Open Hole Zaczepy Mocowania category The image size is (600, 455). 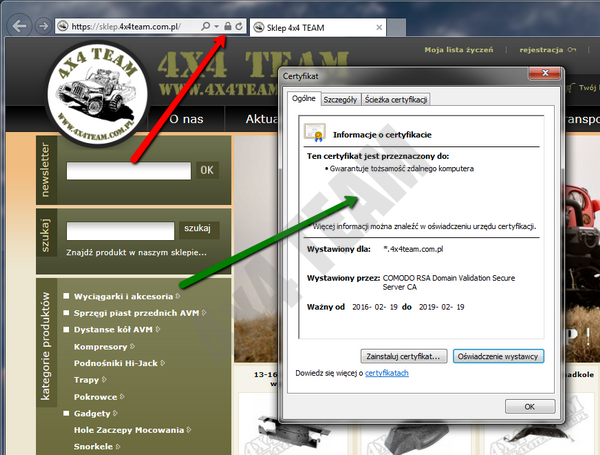click(x=129, y=430)
